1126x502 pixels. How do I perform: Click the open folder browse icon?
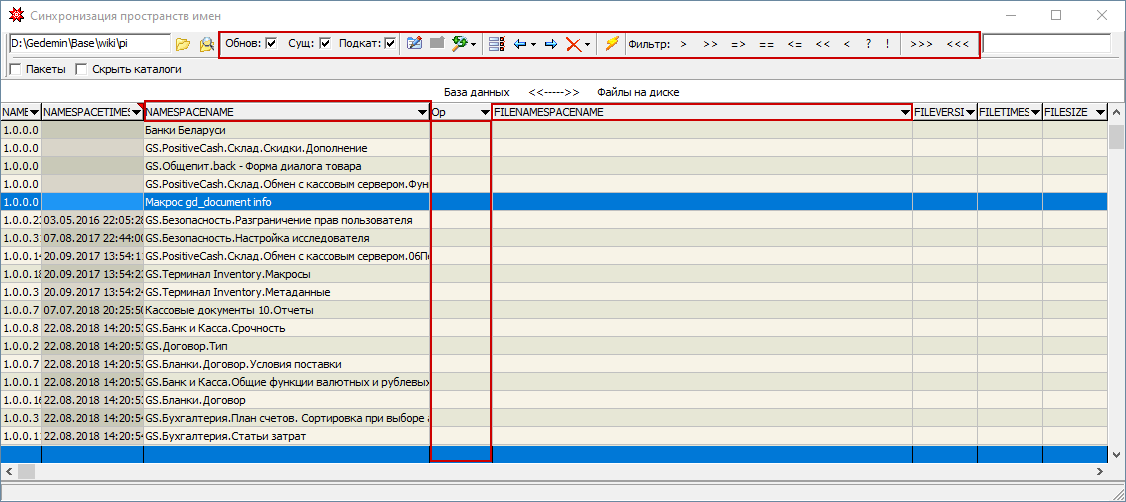(x=182, y=44)
